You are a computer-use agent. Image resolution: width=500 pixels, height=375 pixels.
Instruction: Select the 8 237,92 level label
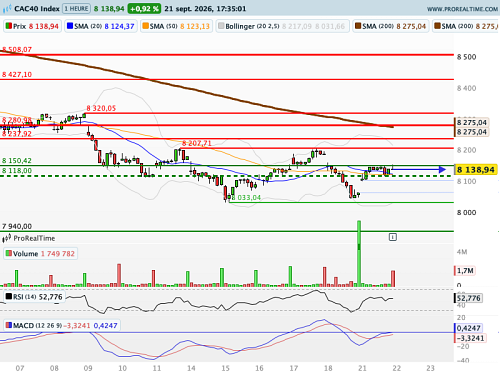coord(17,134)
